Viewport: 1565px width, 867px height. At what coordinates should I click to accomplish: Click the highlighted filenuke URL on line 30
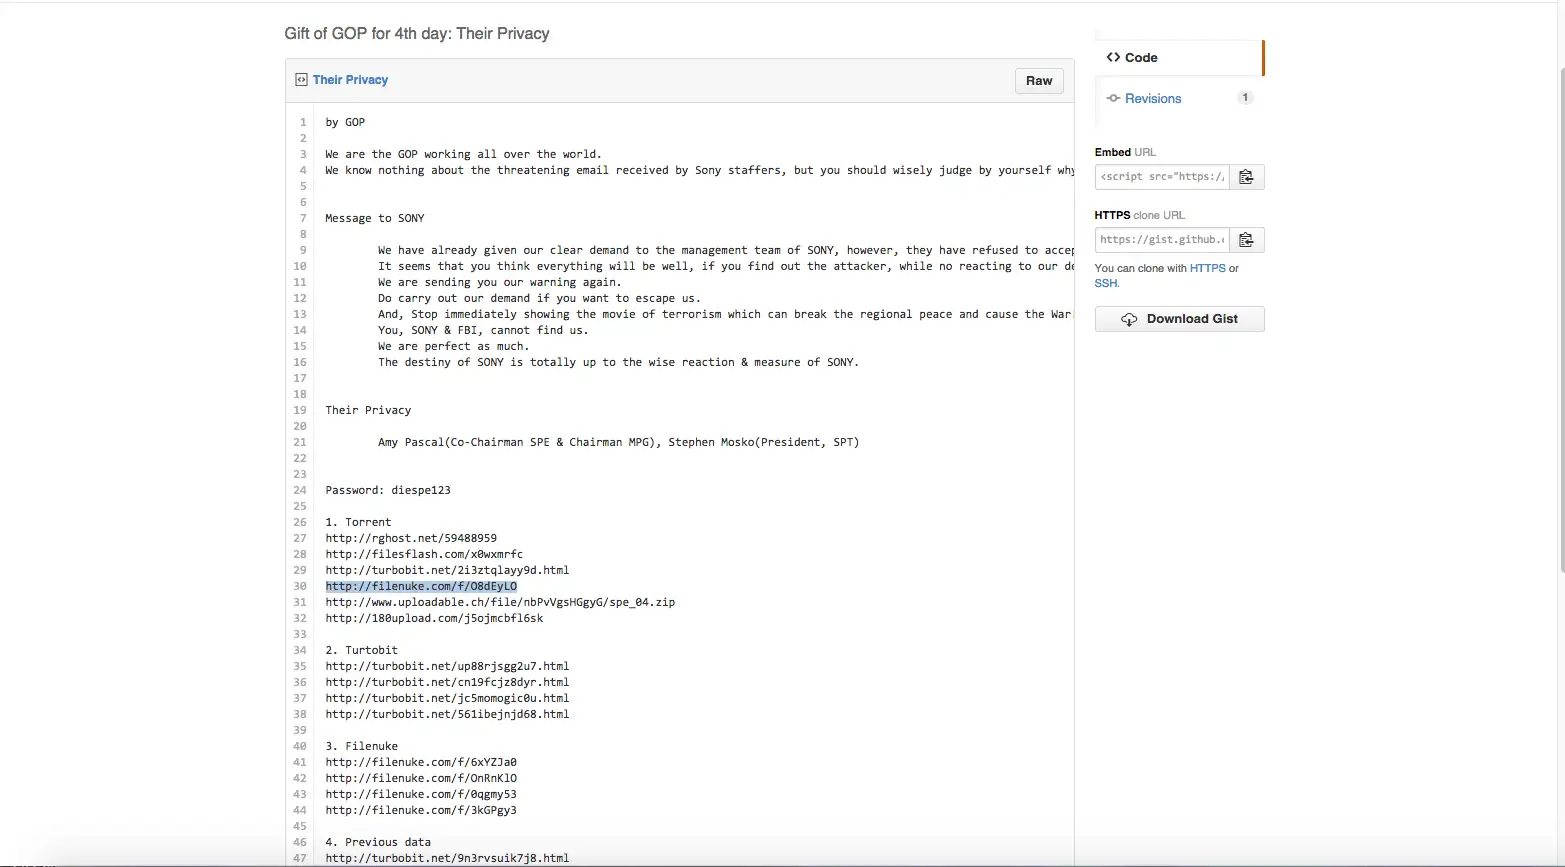[x=421, y=586]
